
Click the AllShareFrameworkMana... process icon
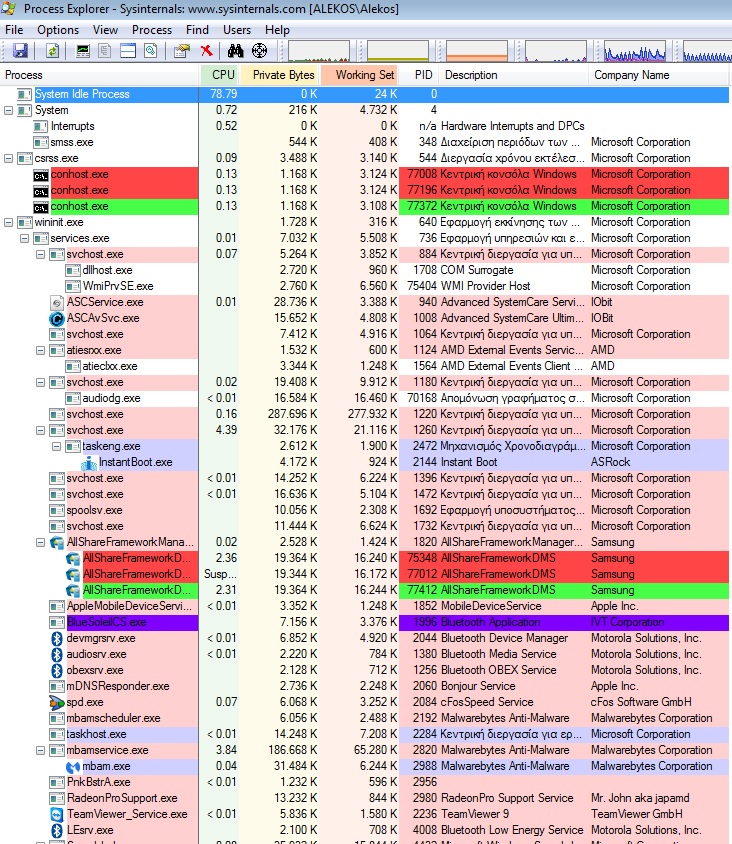pos(57,543)
